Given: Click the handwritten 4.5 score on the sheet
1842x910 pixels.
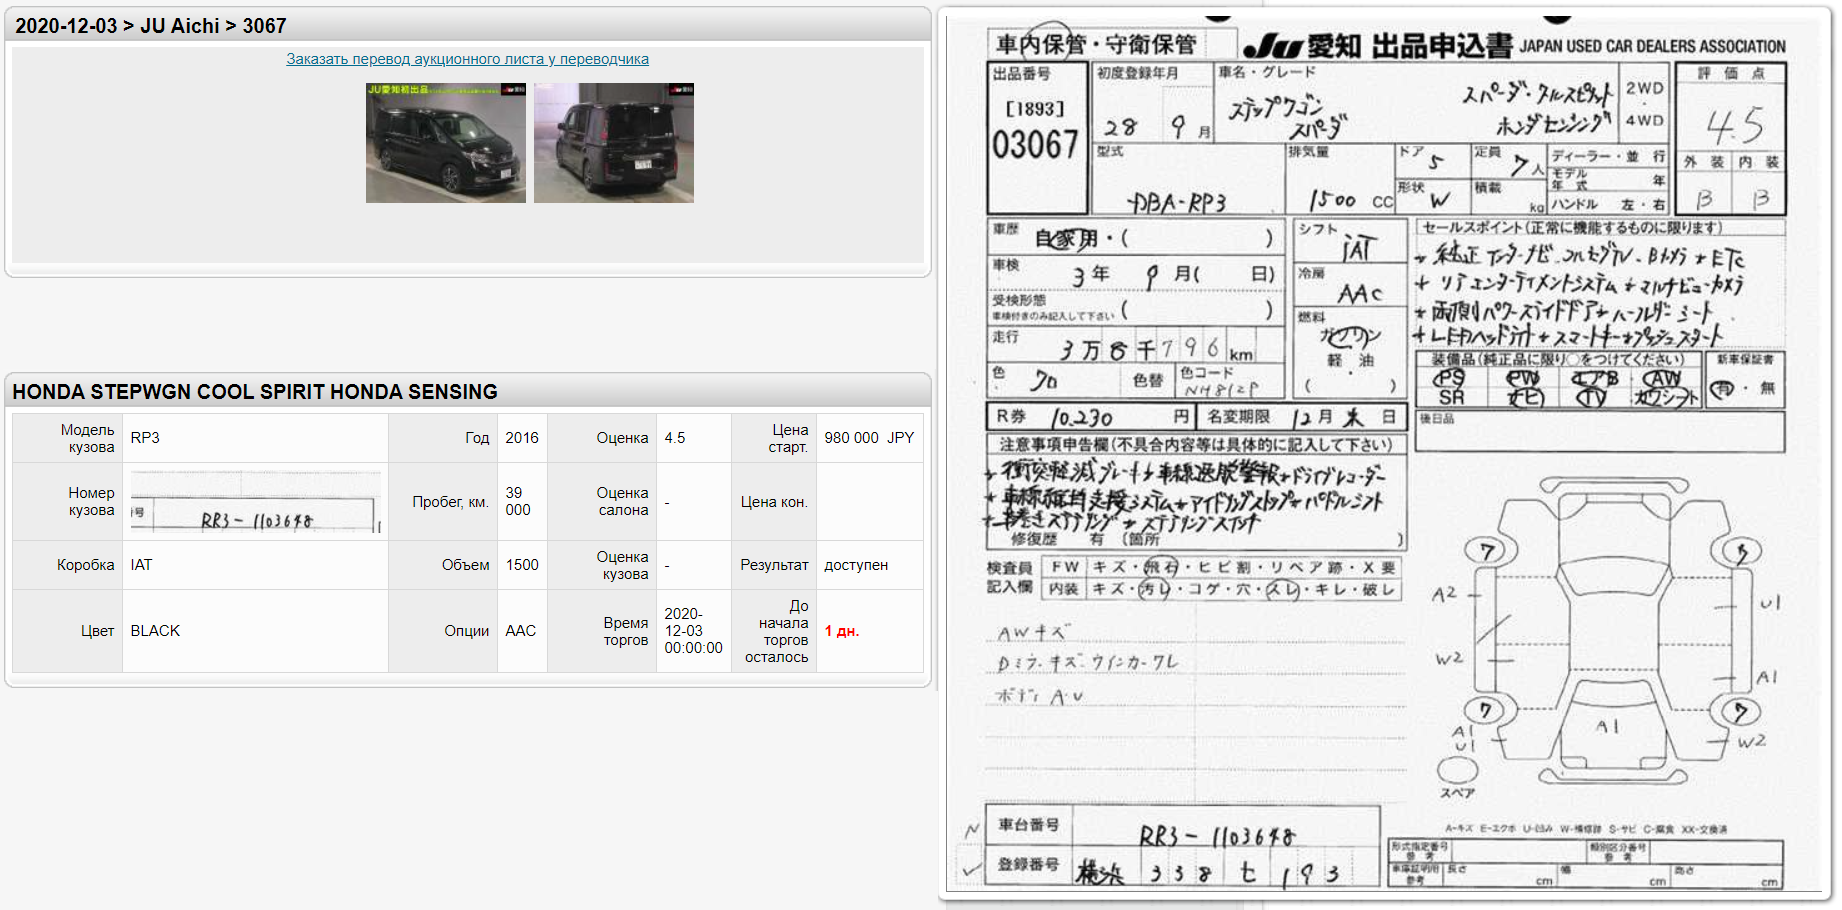Looking at the screenshot, I should (x=1734, y=126).
